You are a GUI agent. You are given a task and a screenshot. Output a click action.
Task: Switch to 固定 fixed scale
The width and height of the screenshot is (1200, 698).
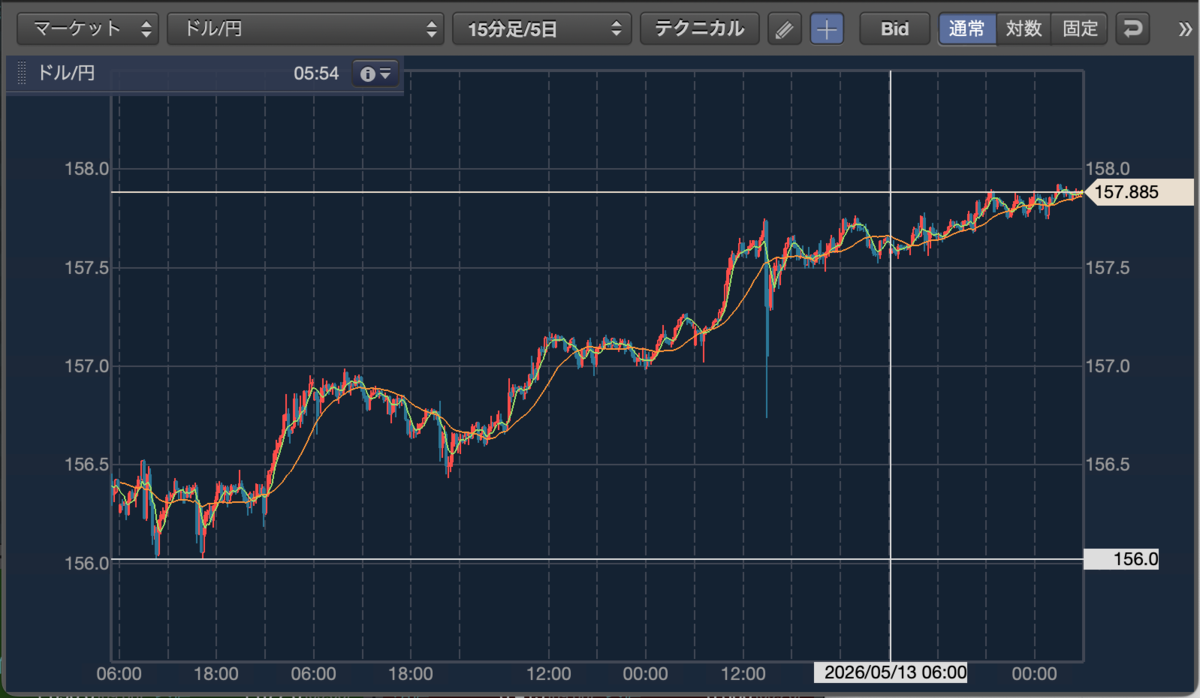[1080, 29]
